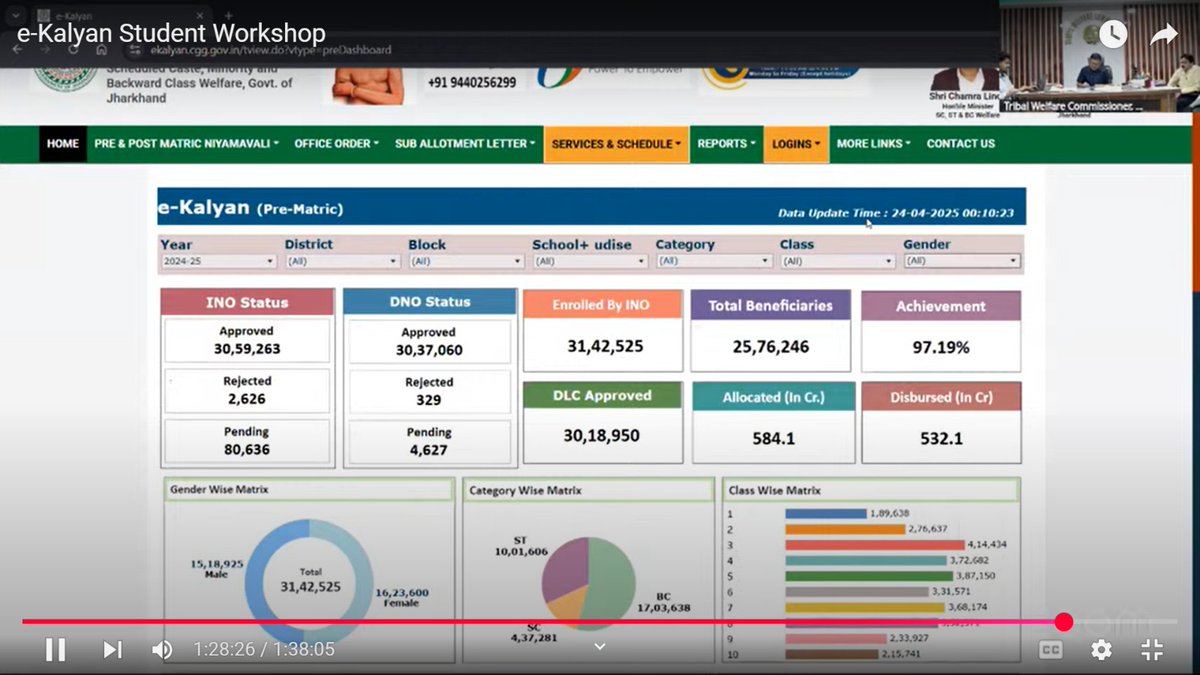Open the LOGINS menu

(x=796, y=144)
